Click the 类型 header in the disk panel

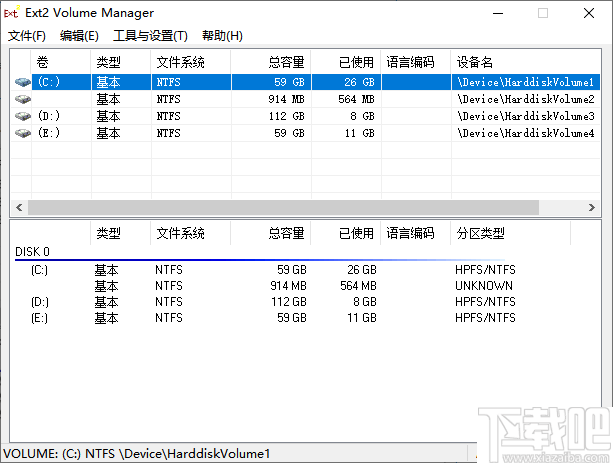point(120,233)
